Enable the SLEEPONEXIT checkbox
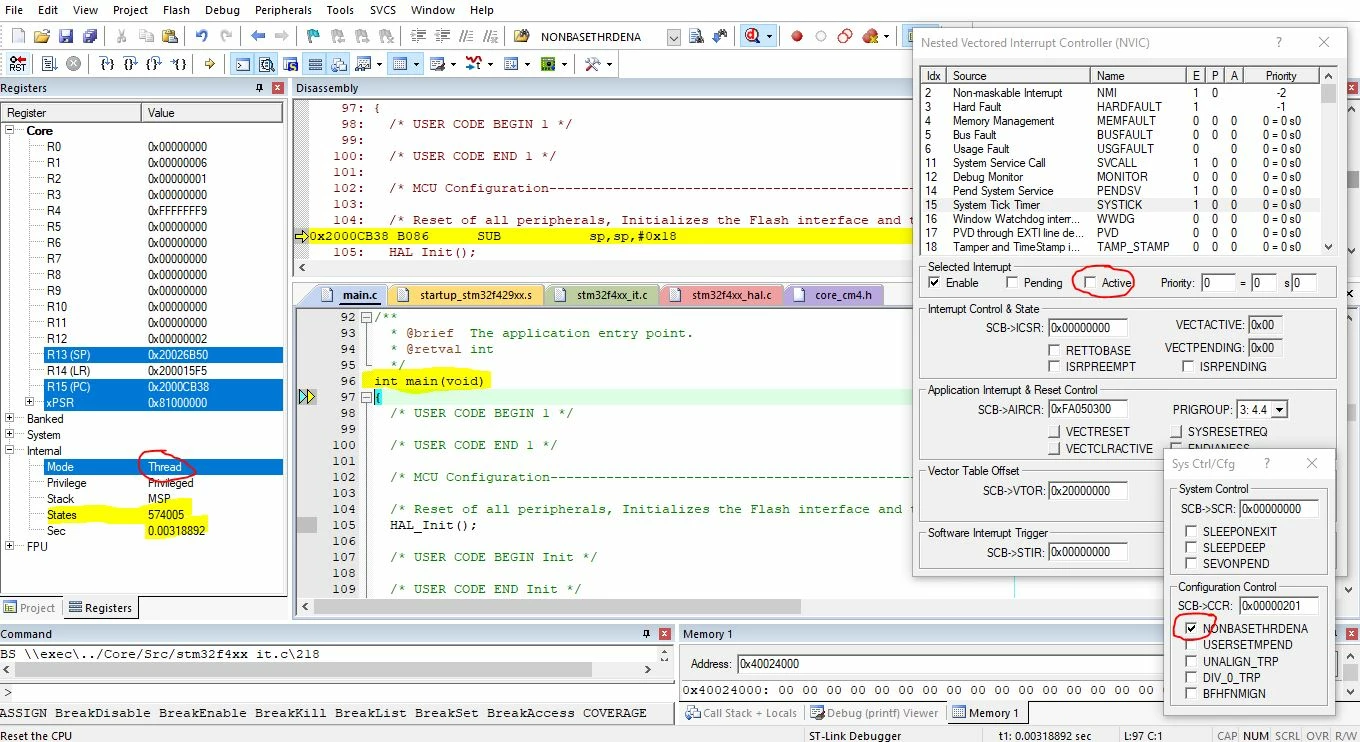The image size is (1360, 742). tap(1191, 531)
